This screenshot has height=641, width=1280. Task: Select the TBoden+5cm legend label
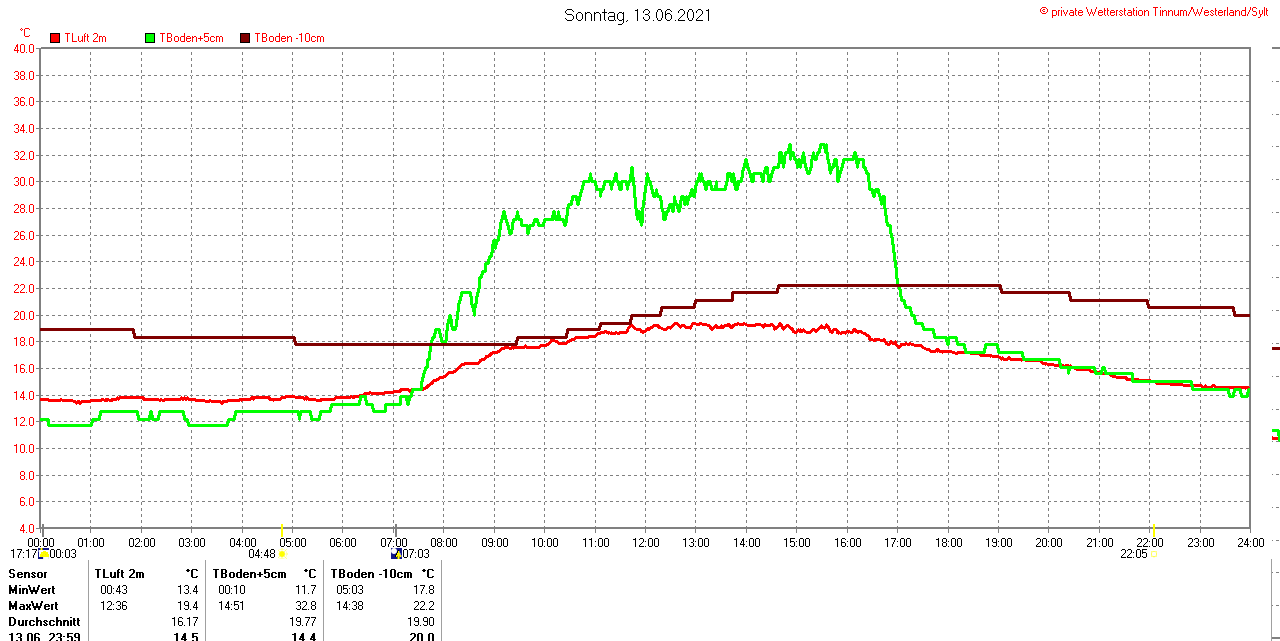tap(191, 38)
